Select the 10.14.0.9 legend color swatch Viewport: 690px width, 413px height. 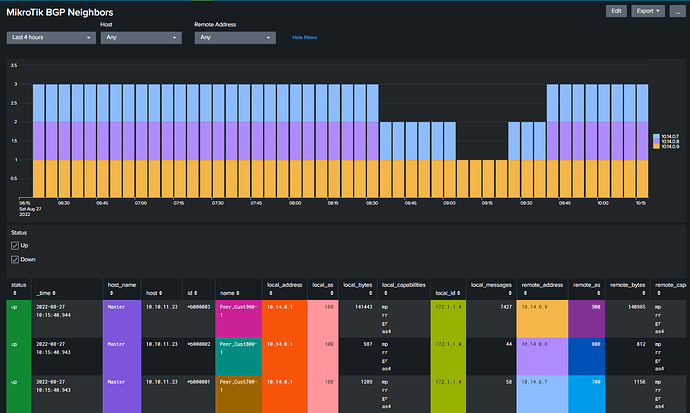(656, 146)
